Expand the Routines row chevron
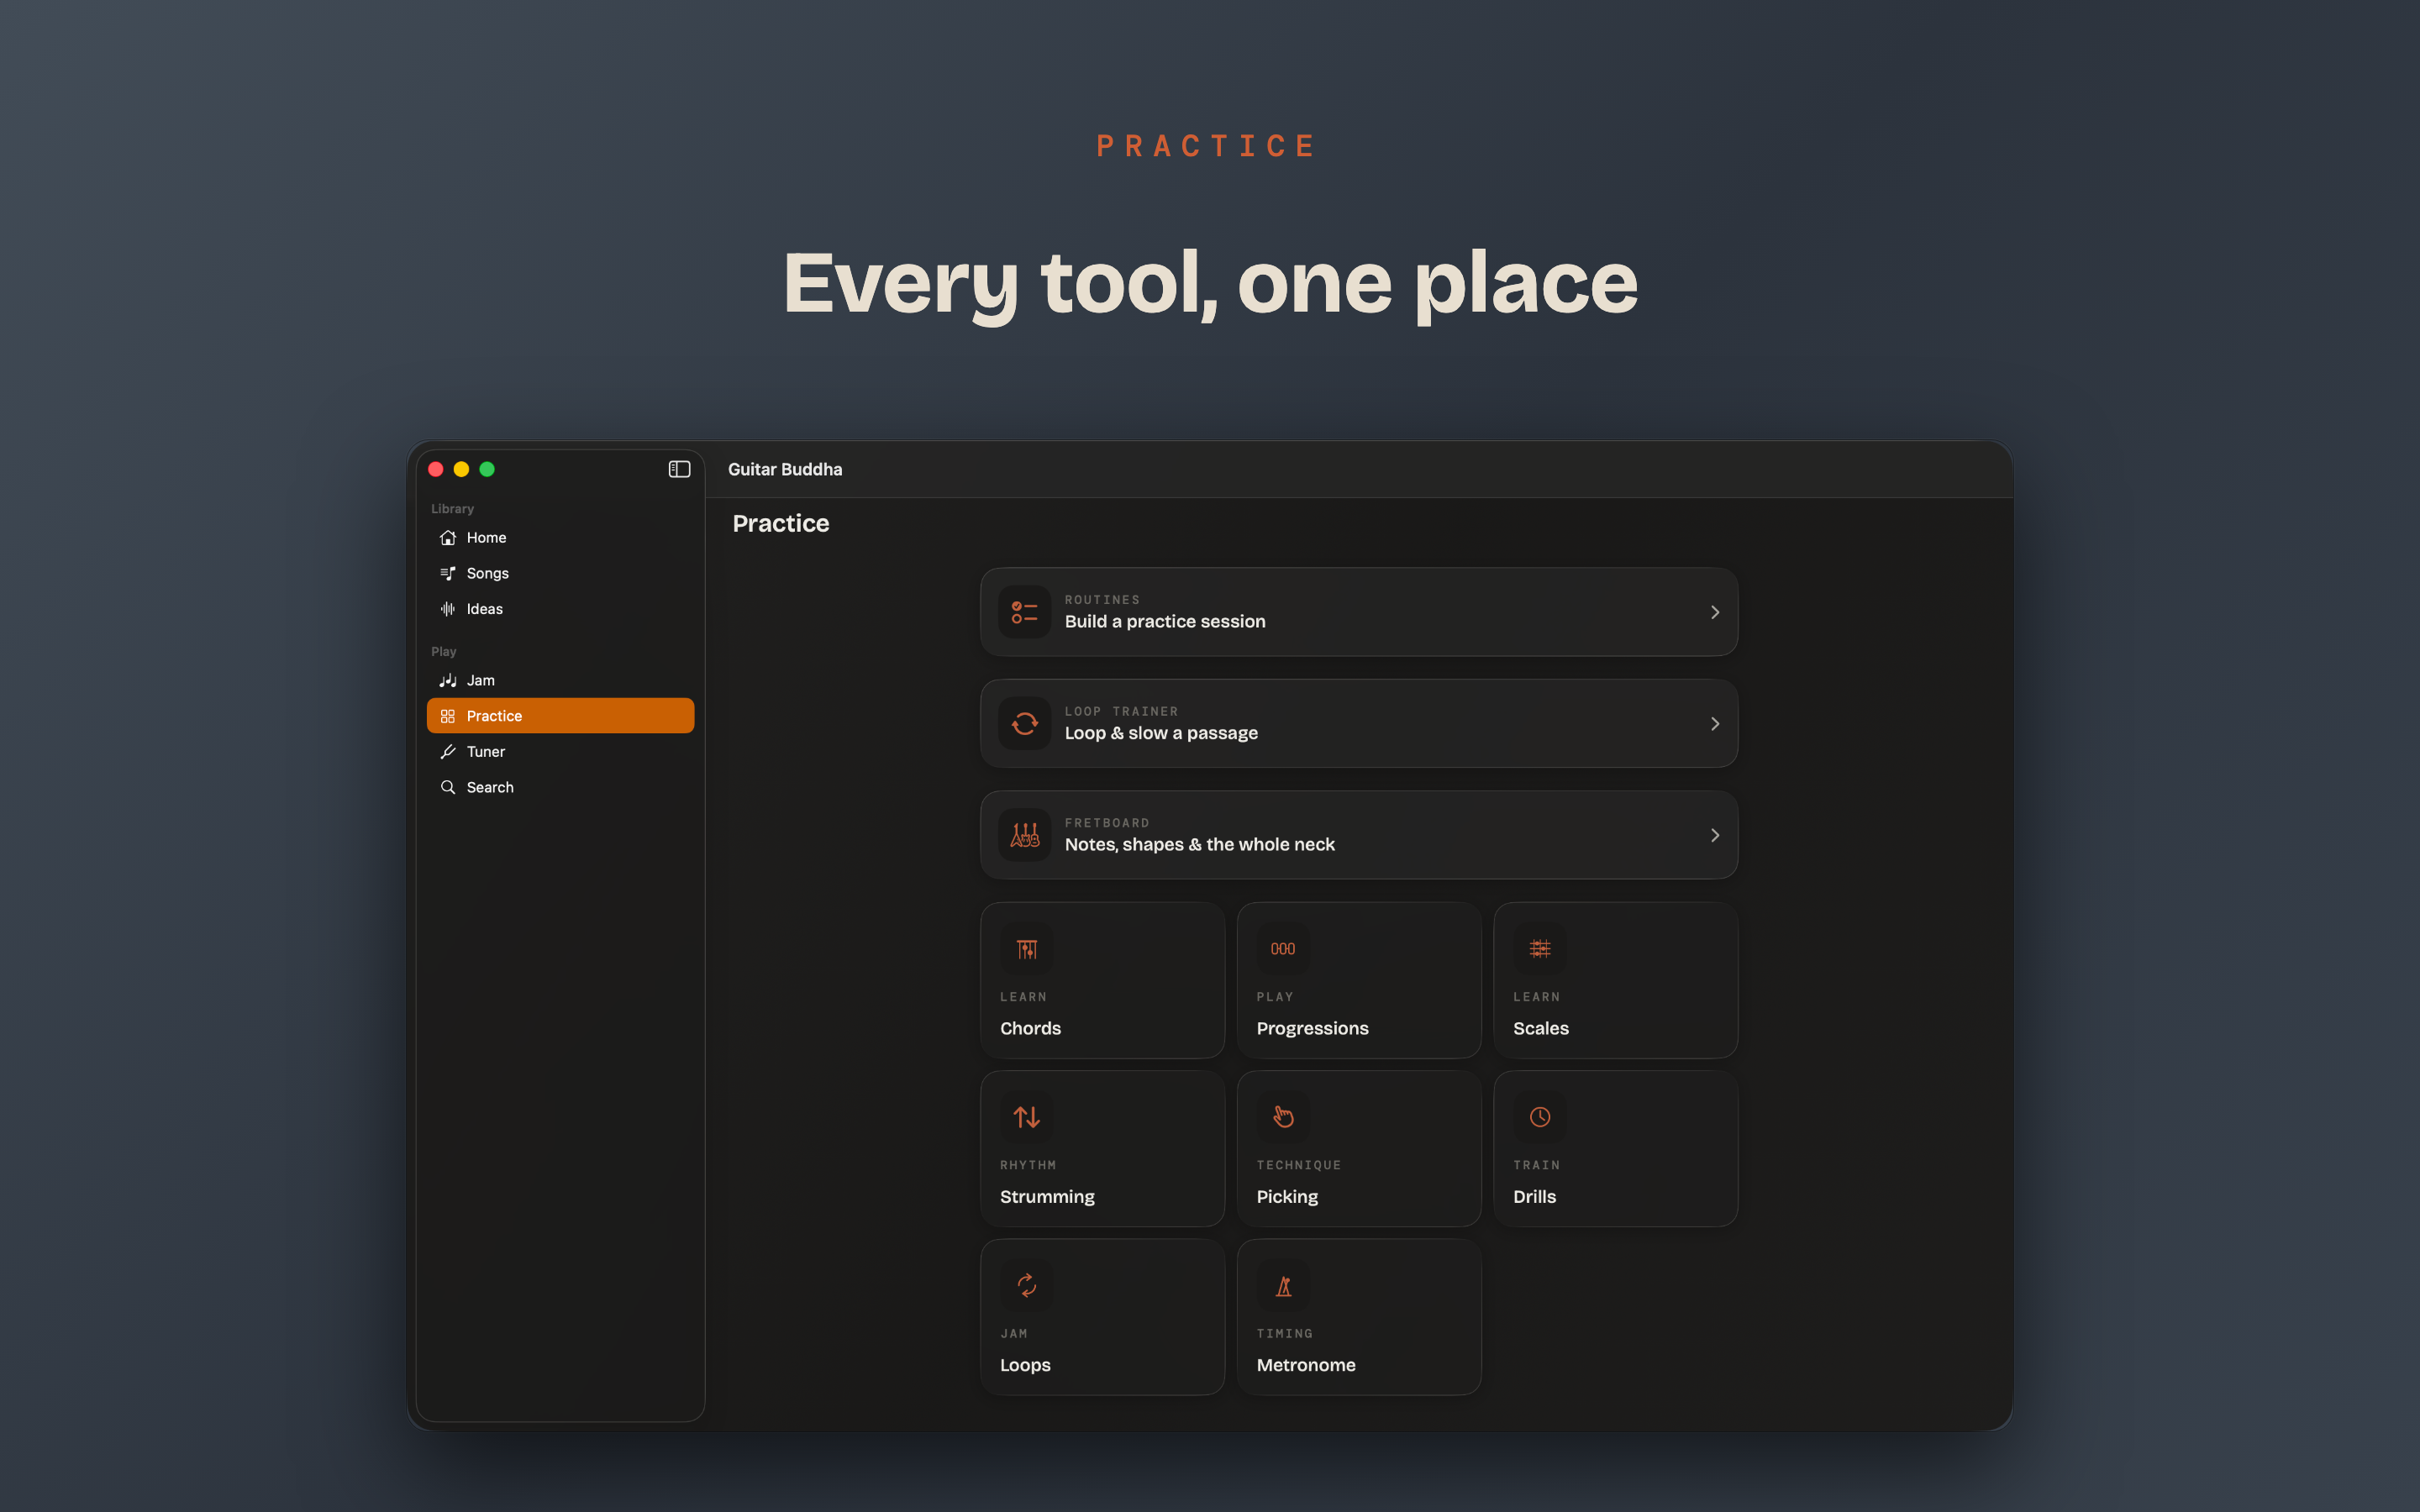The image size is (2420, 1512). coord(1714,612)
